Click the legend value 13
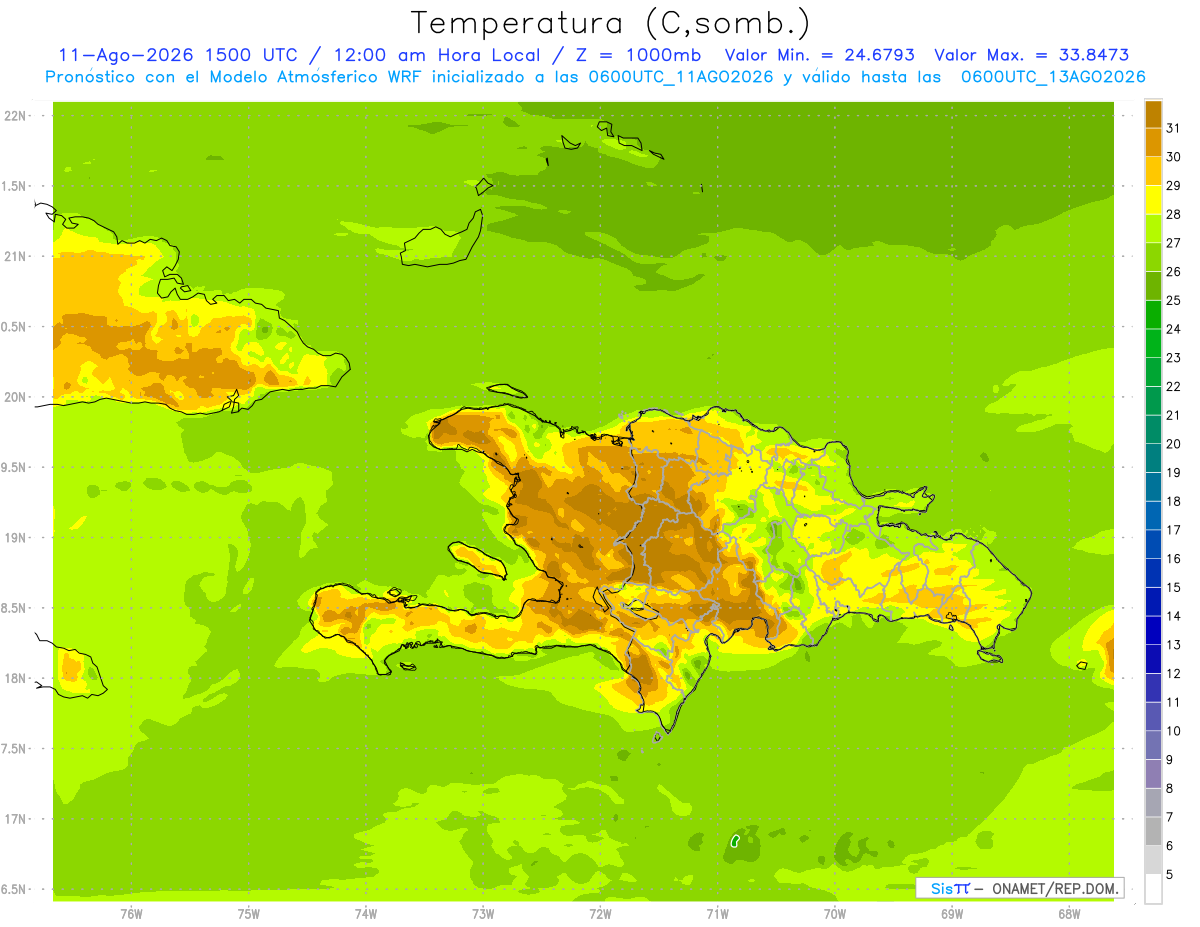1200x927 pixels. 1174,645
